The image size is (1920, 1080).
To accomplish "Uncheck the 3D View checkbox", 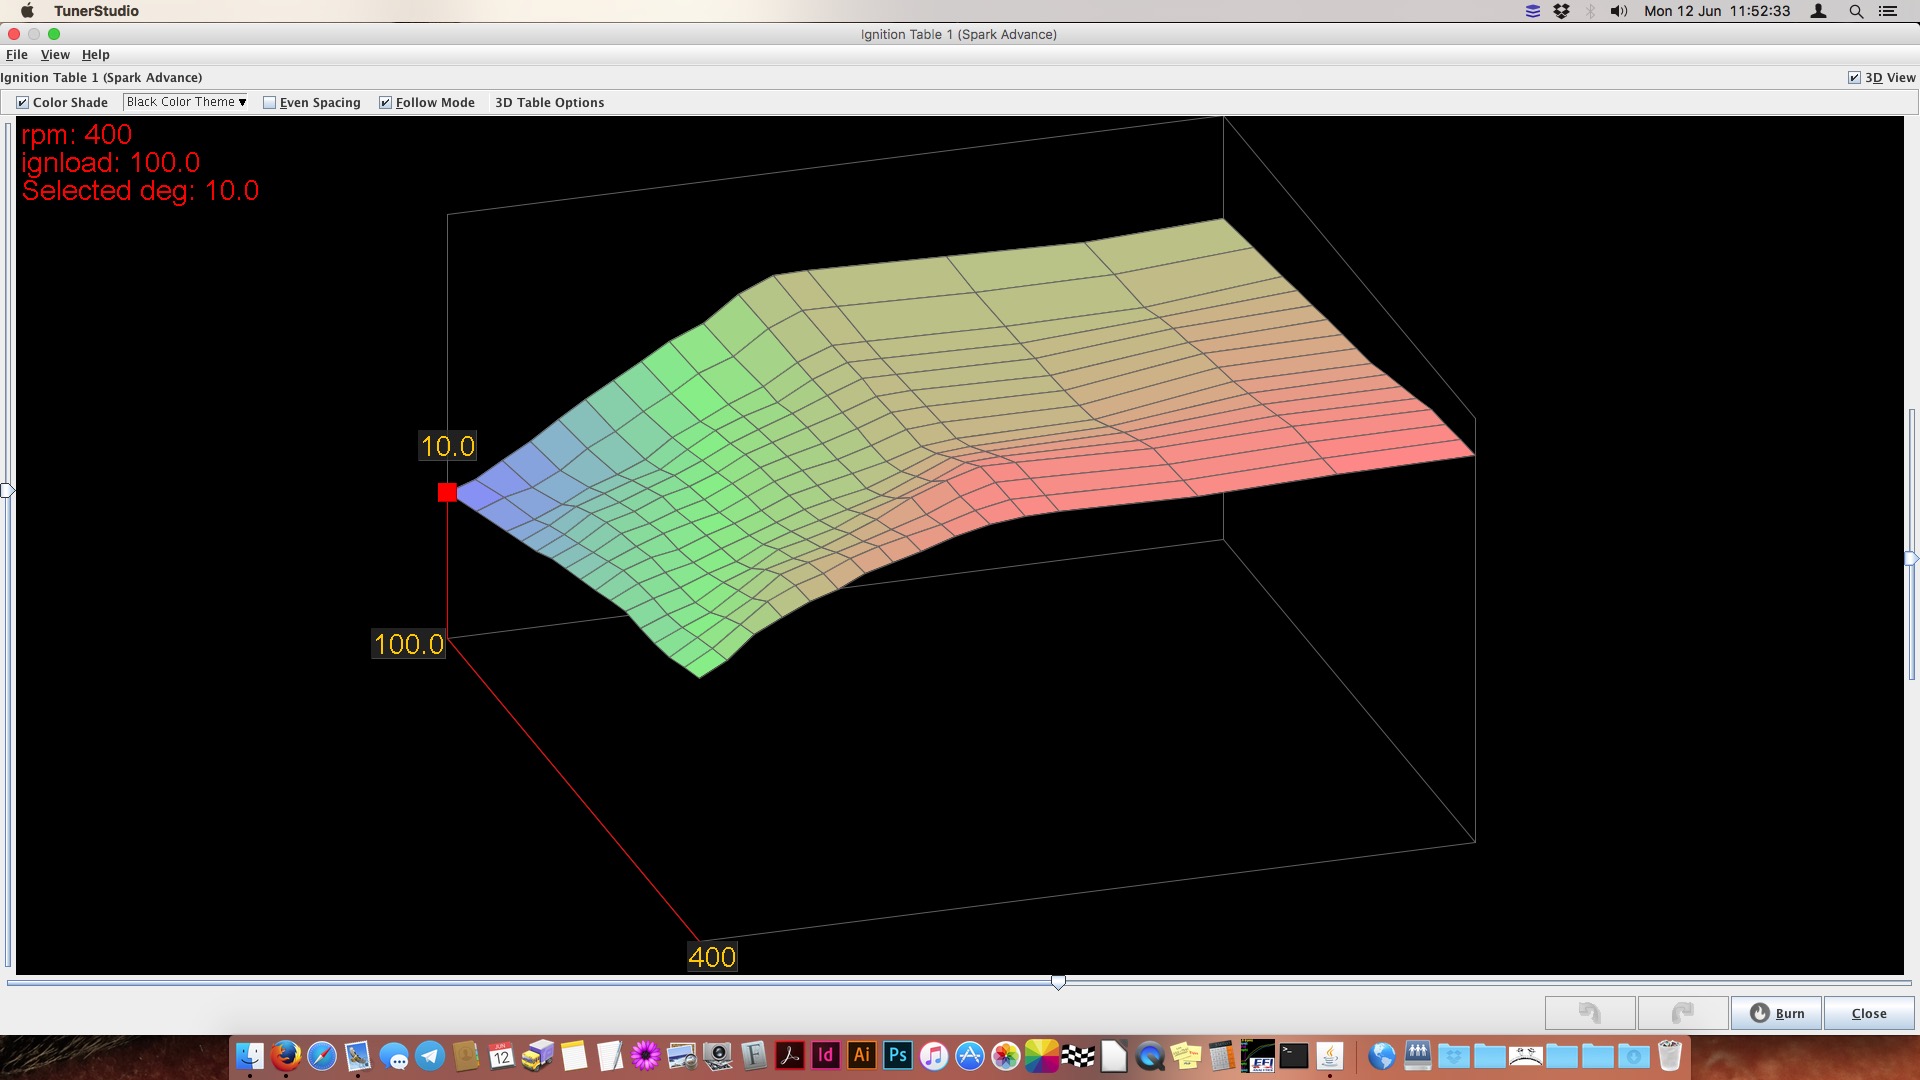I will point(1854,77).
